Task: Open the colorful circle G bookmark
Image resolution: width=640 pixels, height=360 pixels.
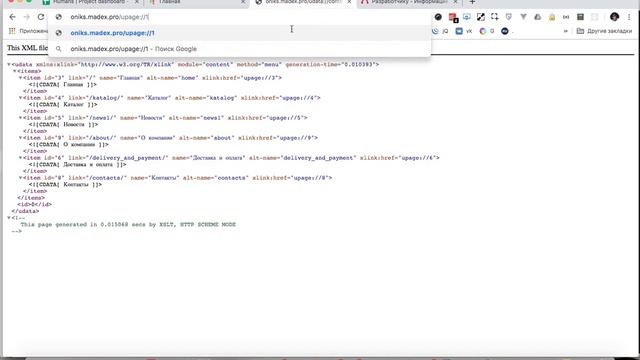Action: [487, 31]
